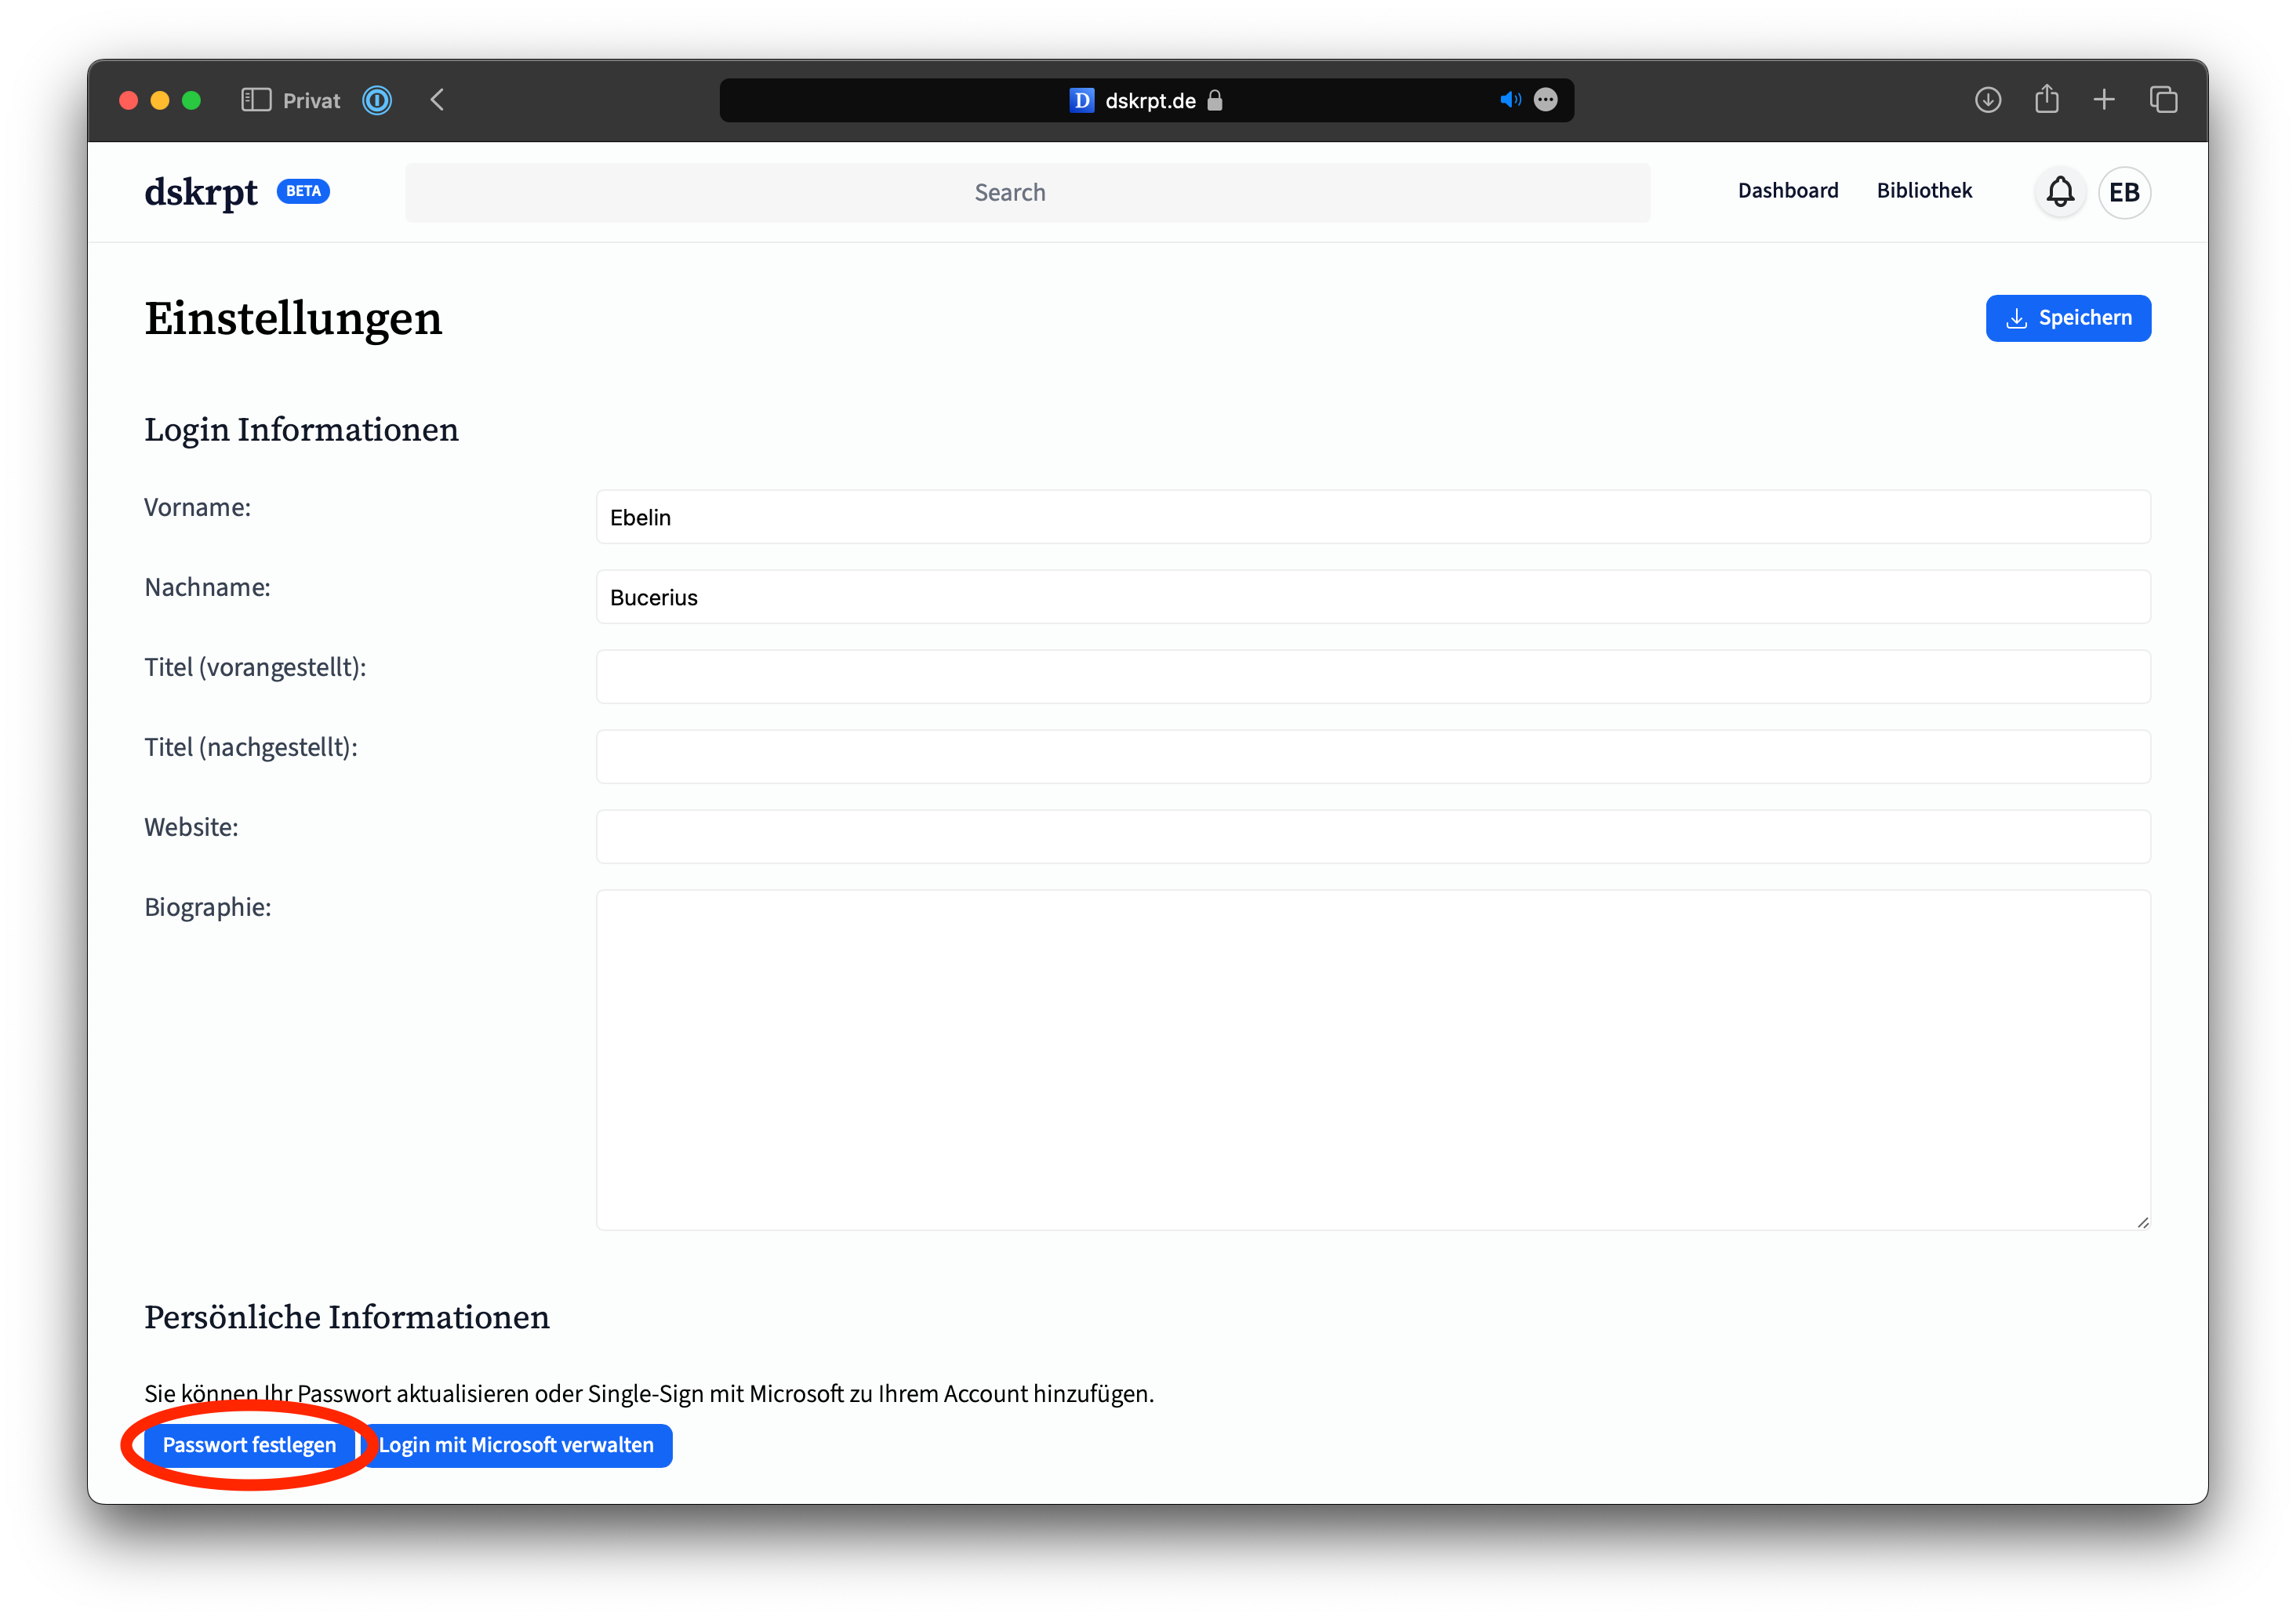Click the Biographie textarea resize handle
Screen dimensions: 2296x1620
tap(2142, 1222)
